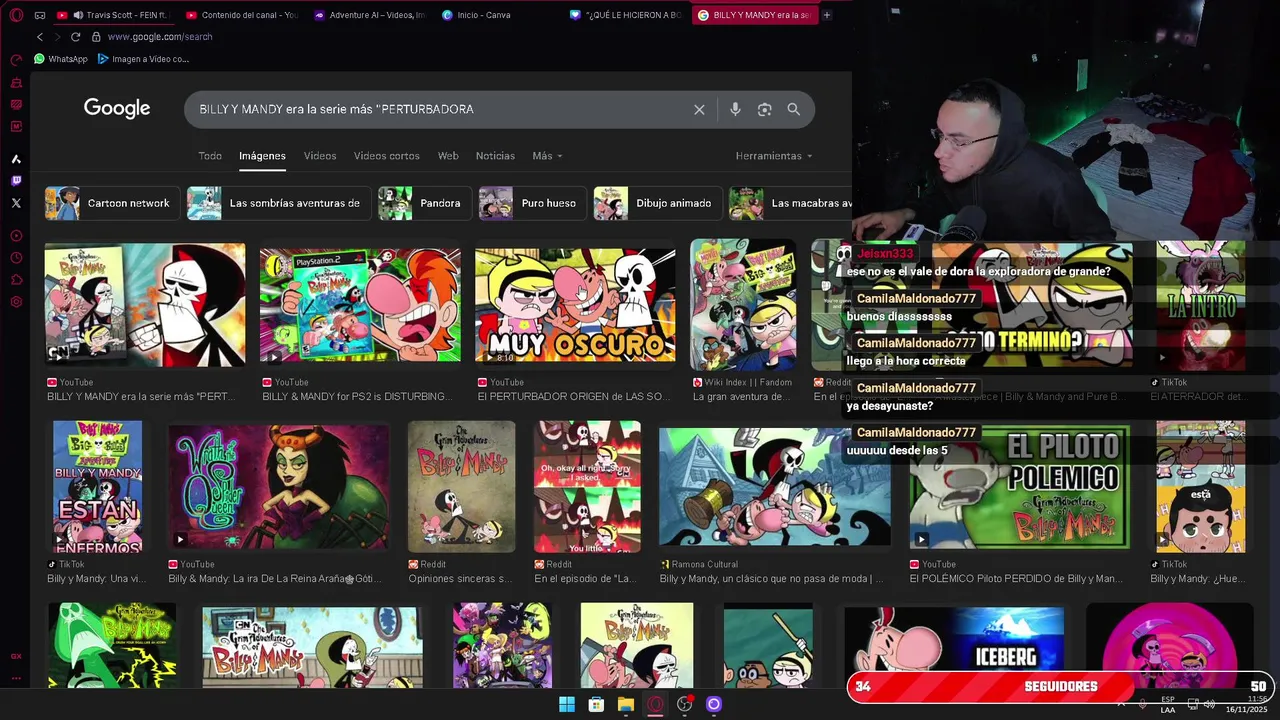Open a new browser tab

click(826, 15)
